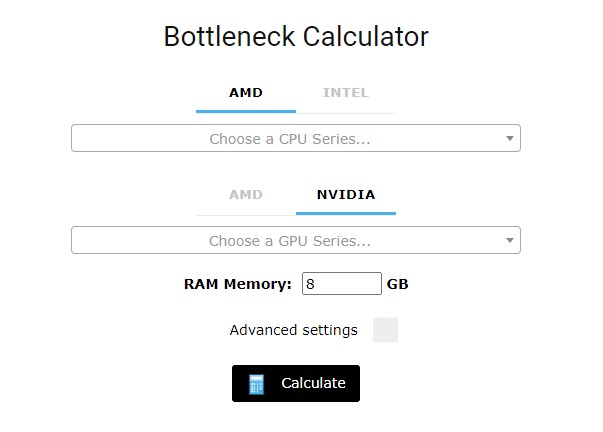This screenshot has height=432, width=603.
Task: Click the RAM Memory input field
Action: click(x=342, y=284)
